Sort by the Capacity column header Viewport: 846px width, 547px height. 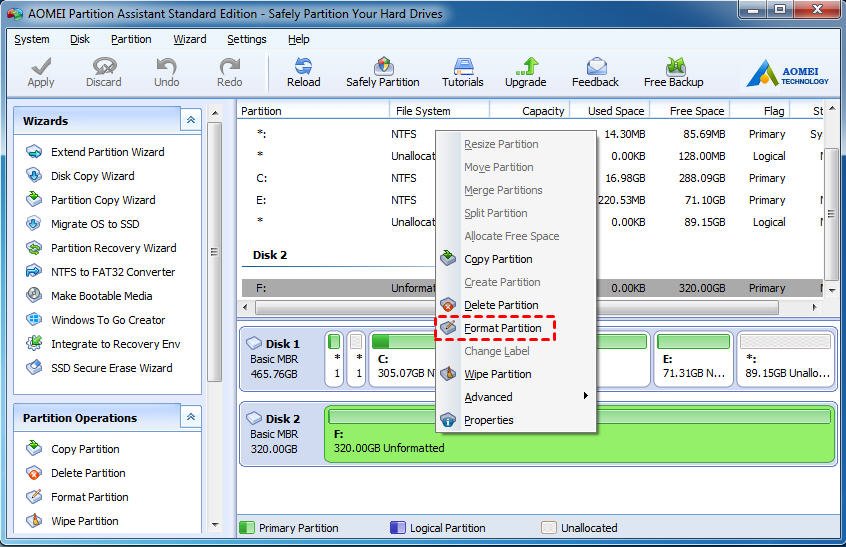529,111
